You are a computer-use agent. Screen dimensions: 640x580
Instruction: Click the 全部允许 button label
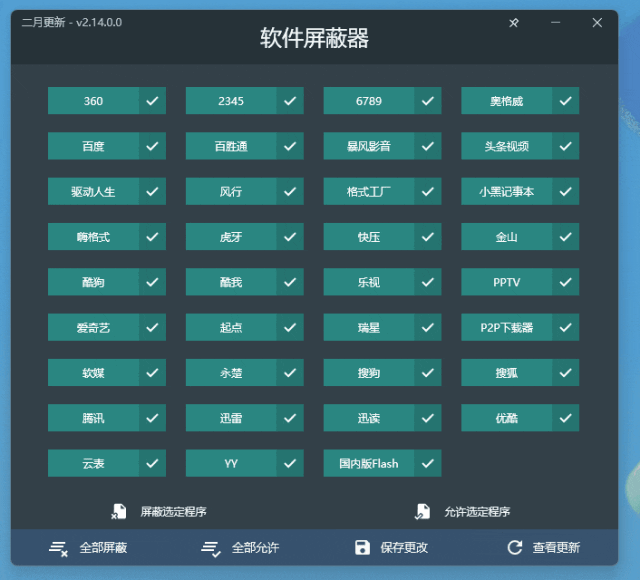click(256, 548)
